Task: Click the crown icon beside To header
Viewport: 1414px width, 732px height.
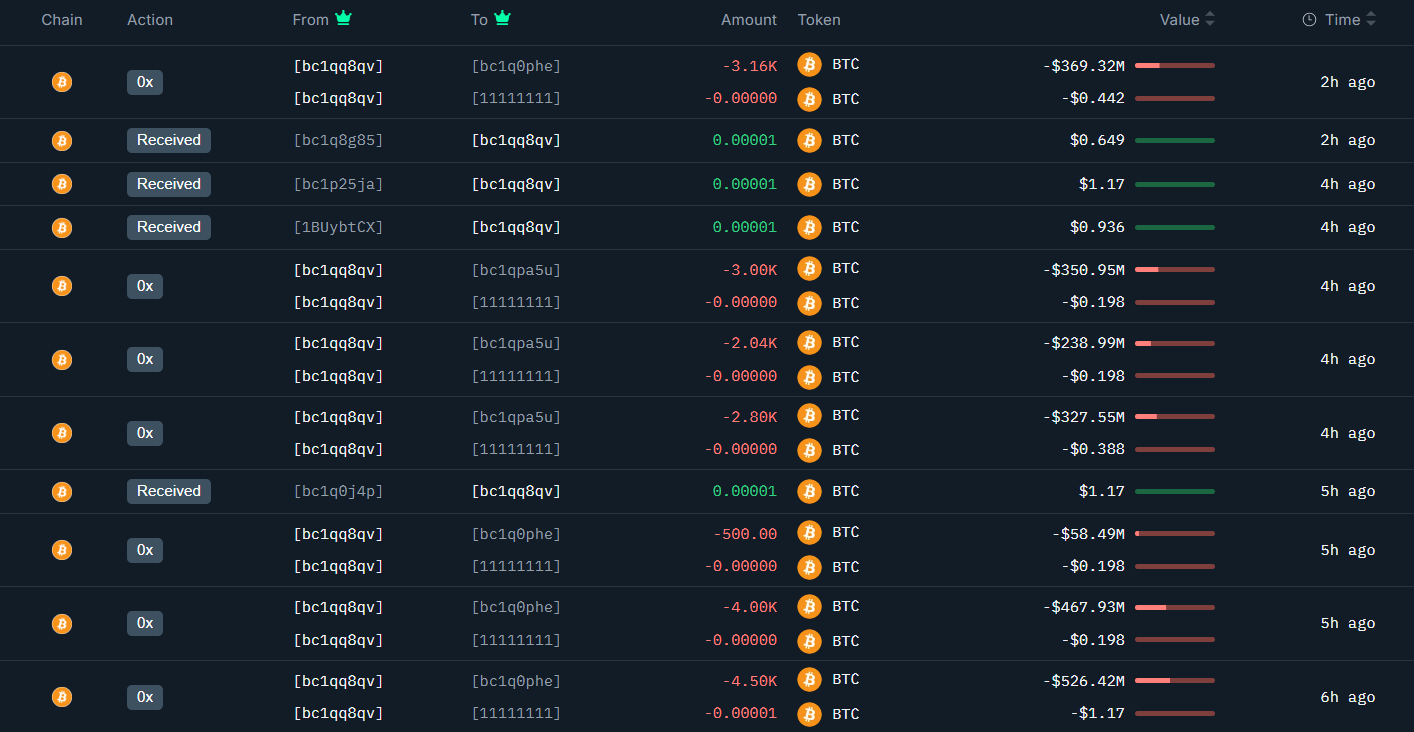Action: (502, 18)
